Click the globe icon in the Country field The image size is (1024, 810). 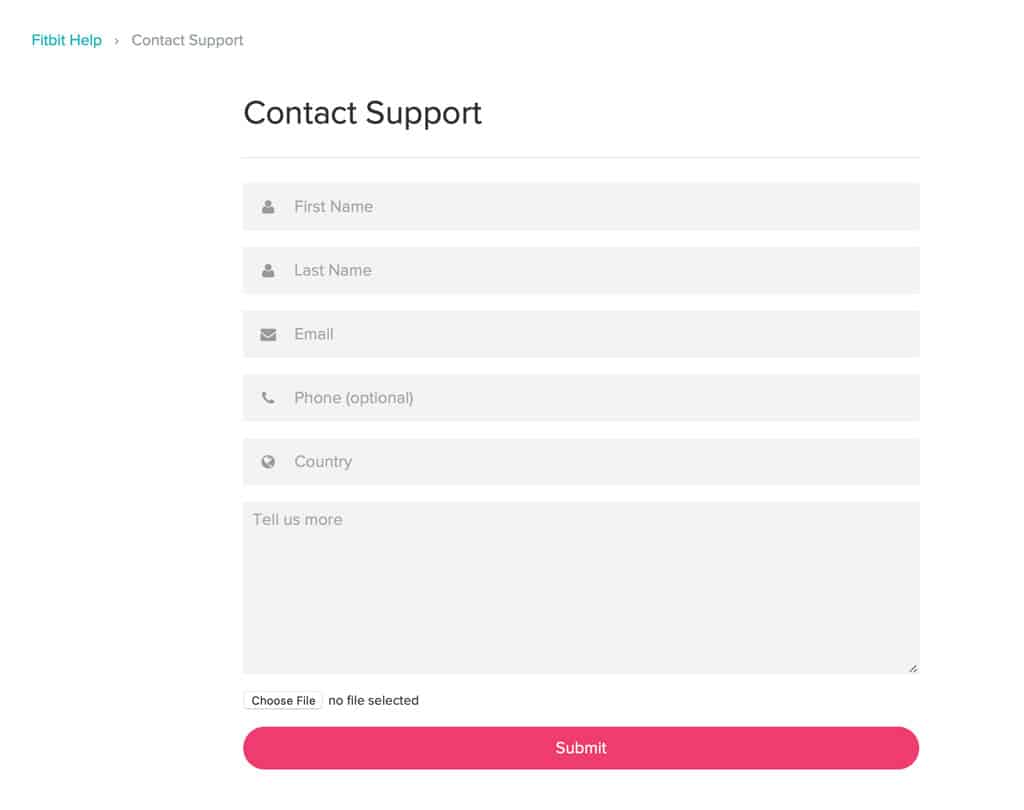coord(267,461)
